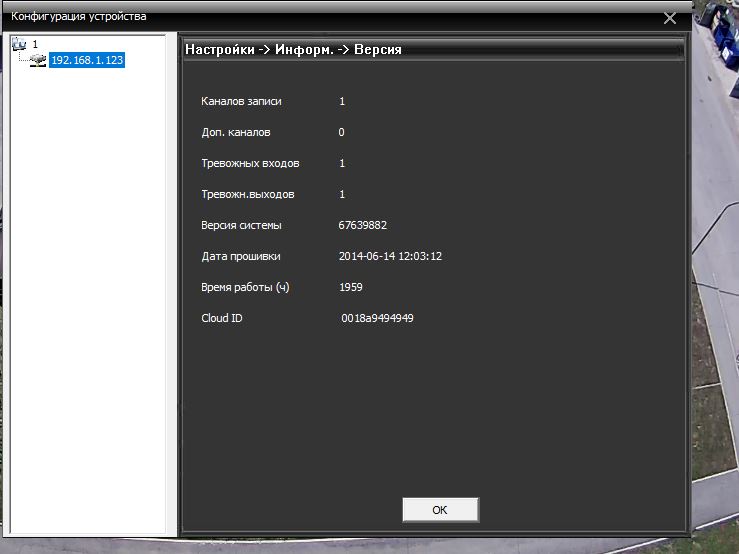Click the Доп. каналов label
Image resolution: width=739 pixels, height=554 pixels.
[x=235, y=132]
